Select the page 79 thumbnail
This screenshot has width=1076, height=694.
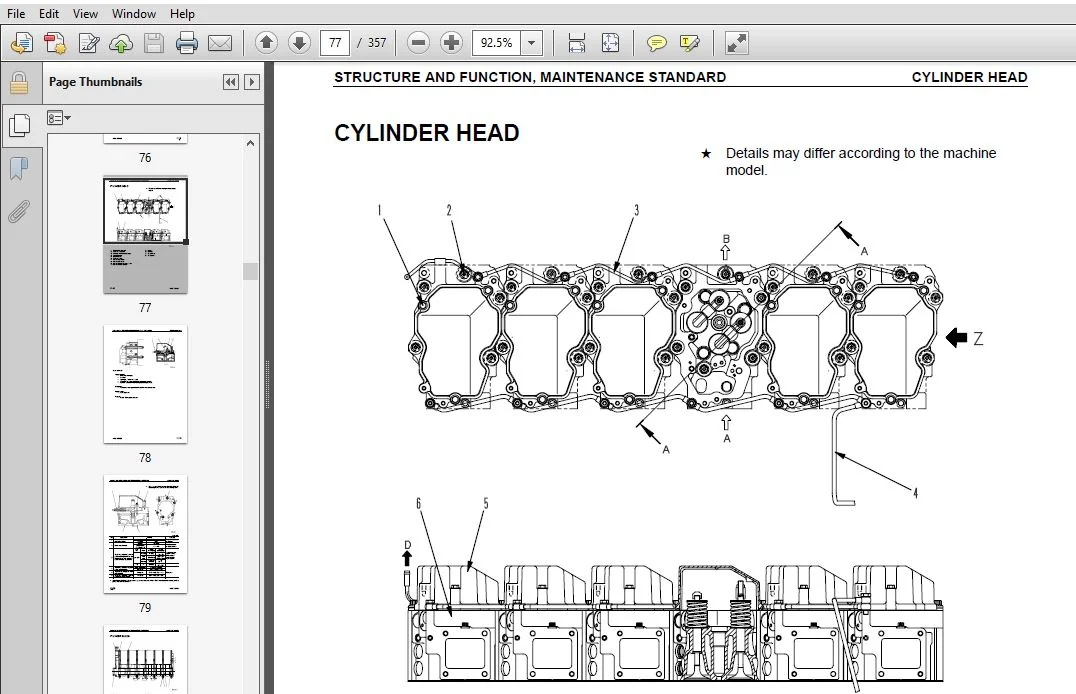[145, 535]
